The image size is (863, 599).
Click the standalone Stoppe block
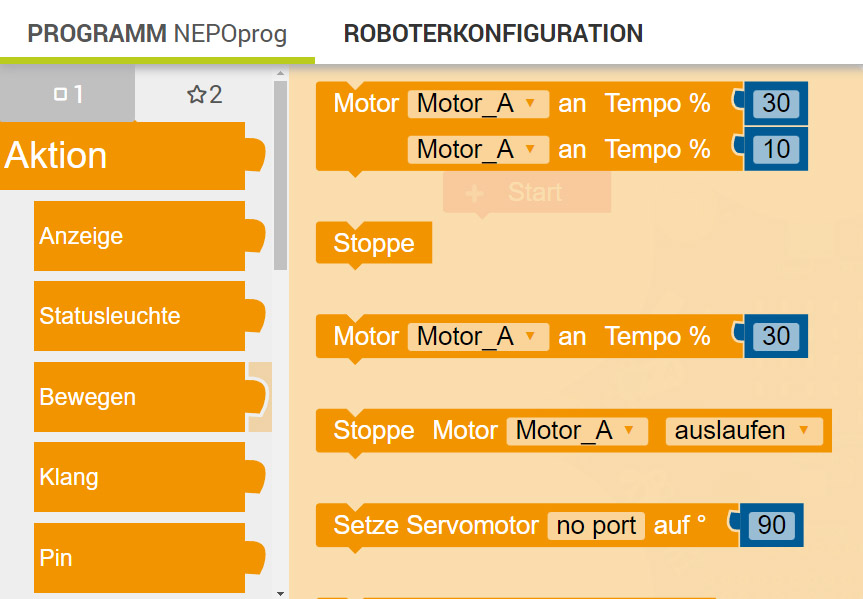coord(374,244)
